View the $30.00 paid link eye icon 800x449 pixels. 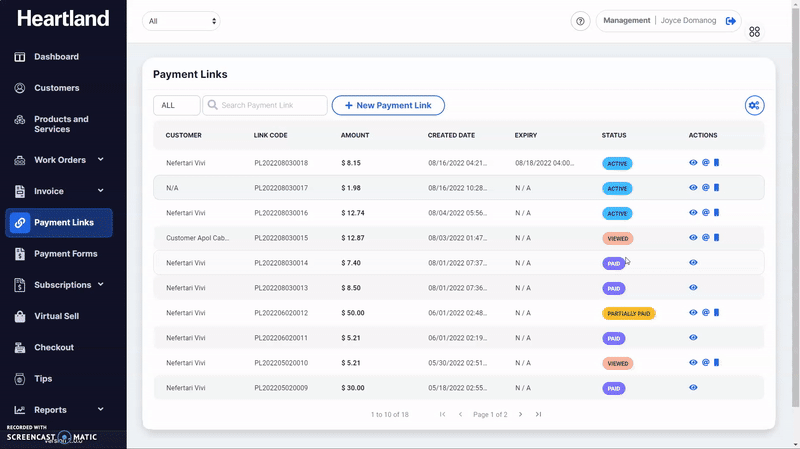pyautogui.click(x=693, y=388)
